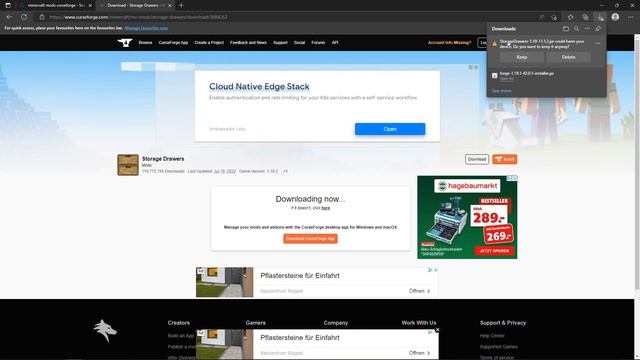The width and height of the screenshot is (640, 360).
Task: Open API nav item
Action: click(335, 42)
